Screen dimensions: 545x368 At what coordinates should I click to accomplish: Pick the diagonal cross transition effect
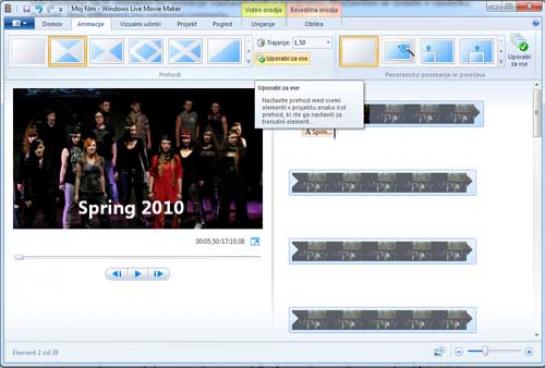tap(185, 51)
